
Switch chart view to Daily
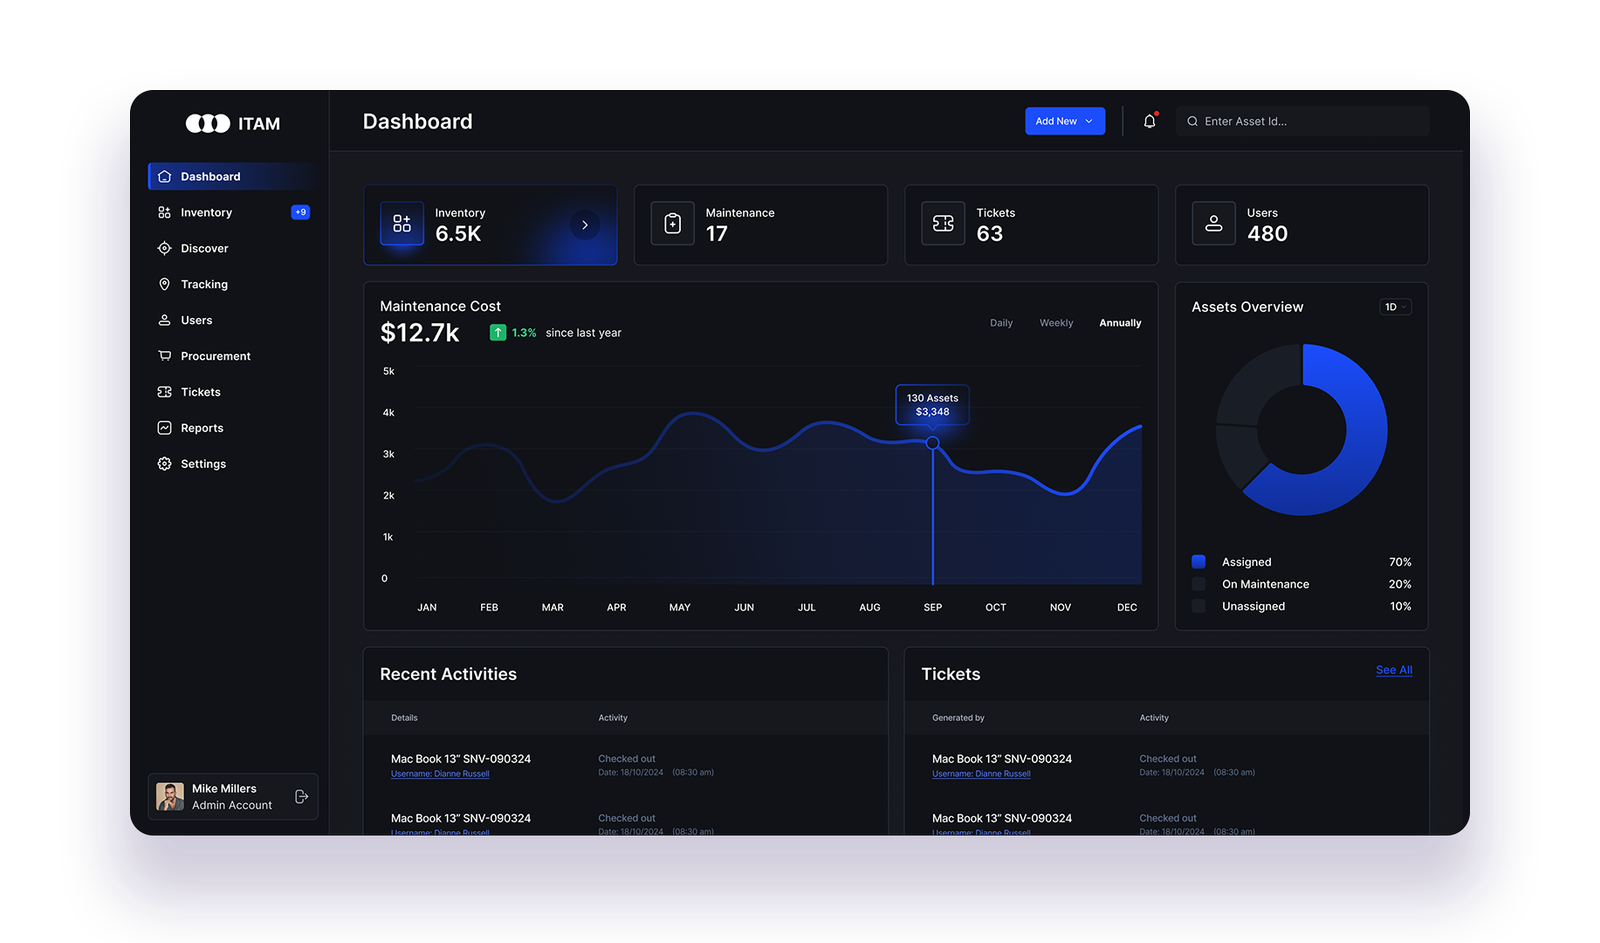click(1001, 323)
